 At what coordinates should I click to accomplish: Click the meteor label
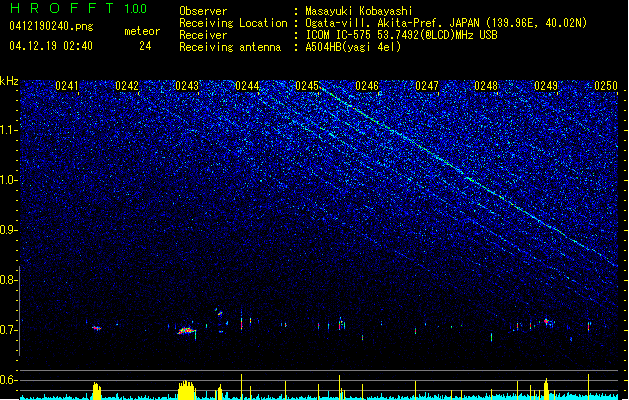pos(142,31)
